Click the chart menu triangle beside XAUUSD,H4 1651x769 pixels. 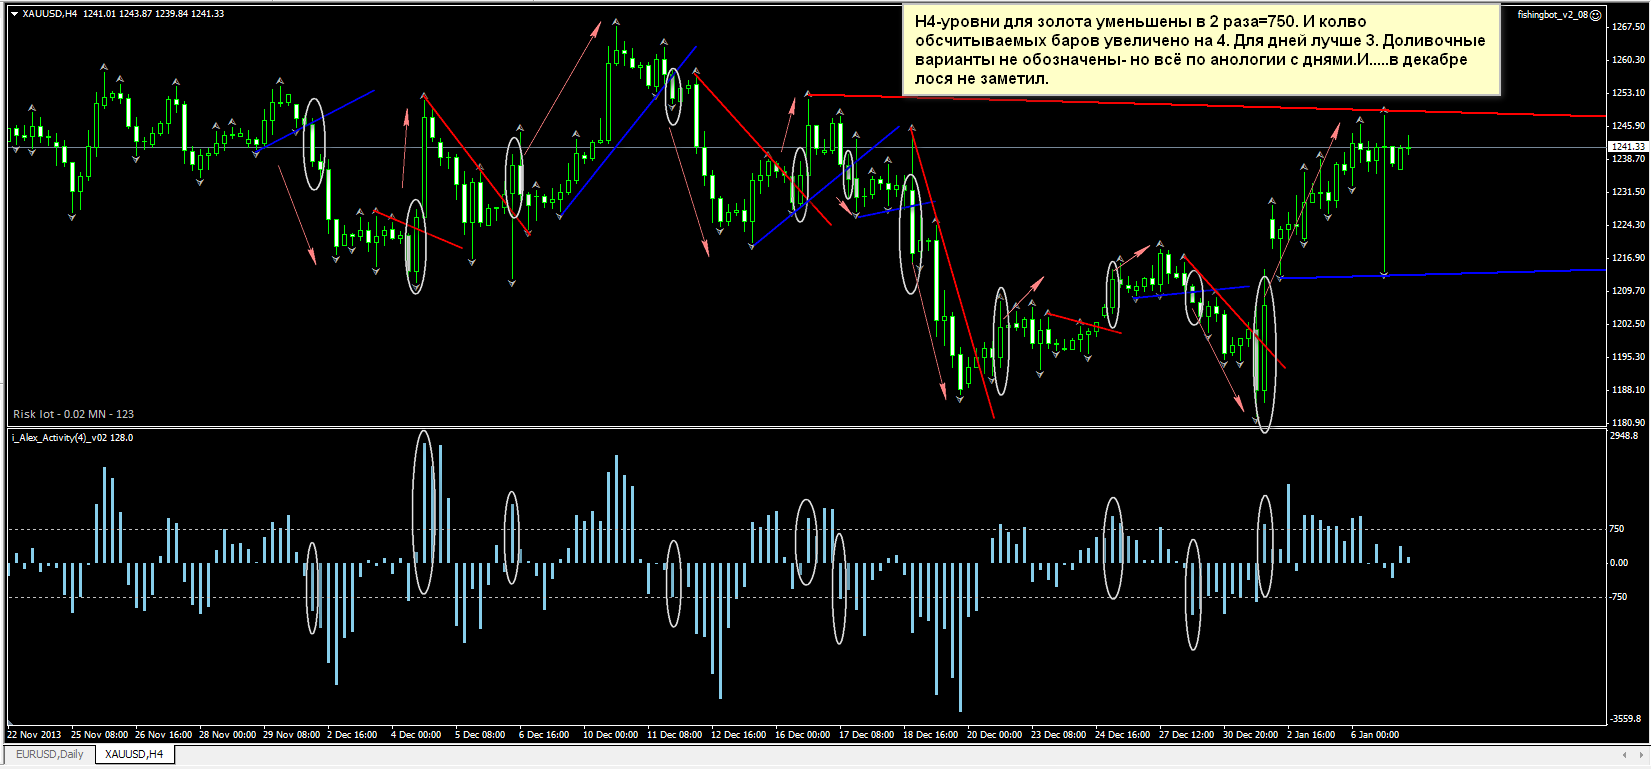[14, 14]
